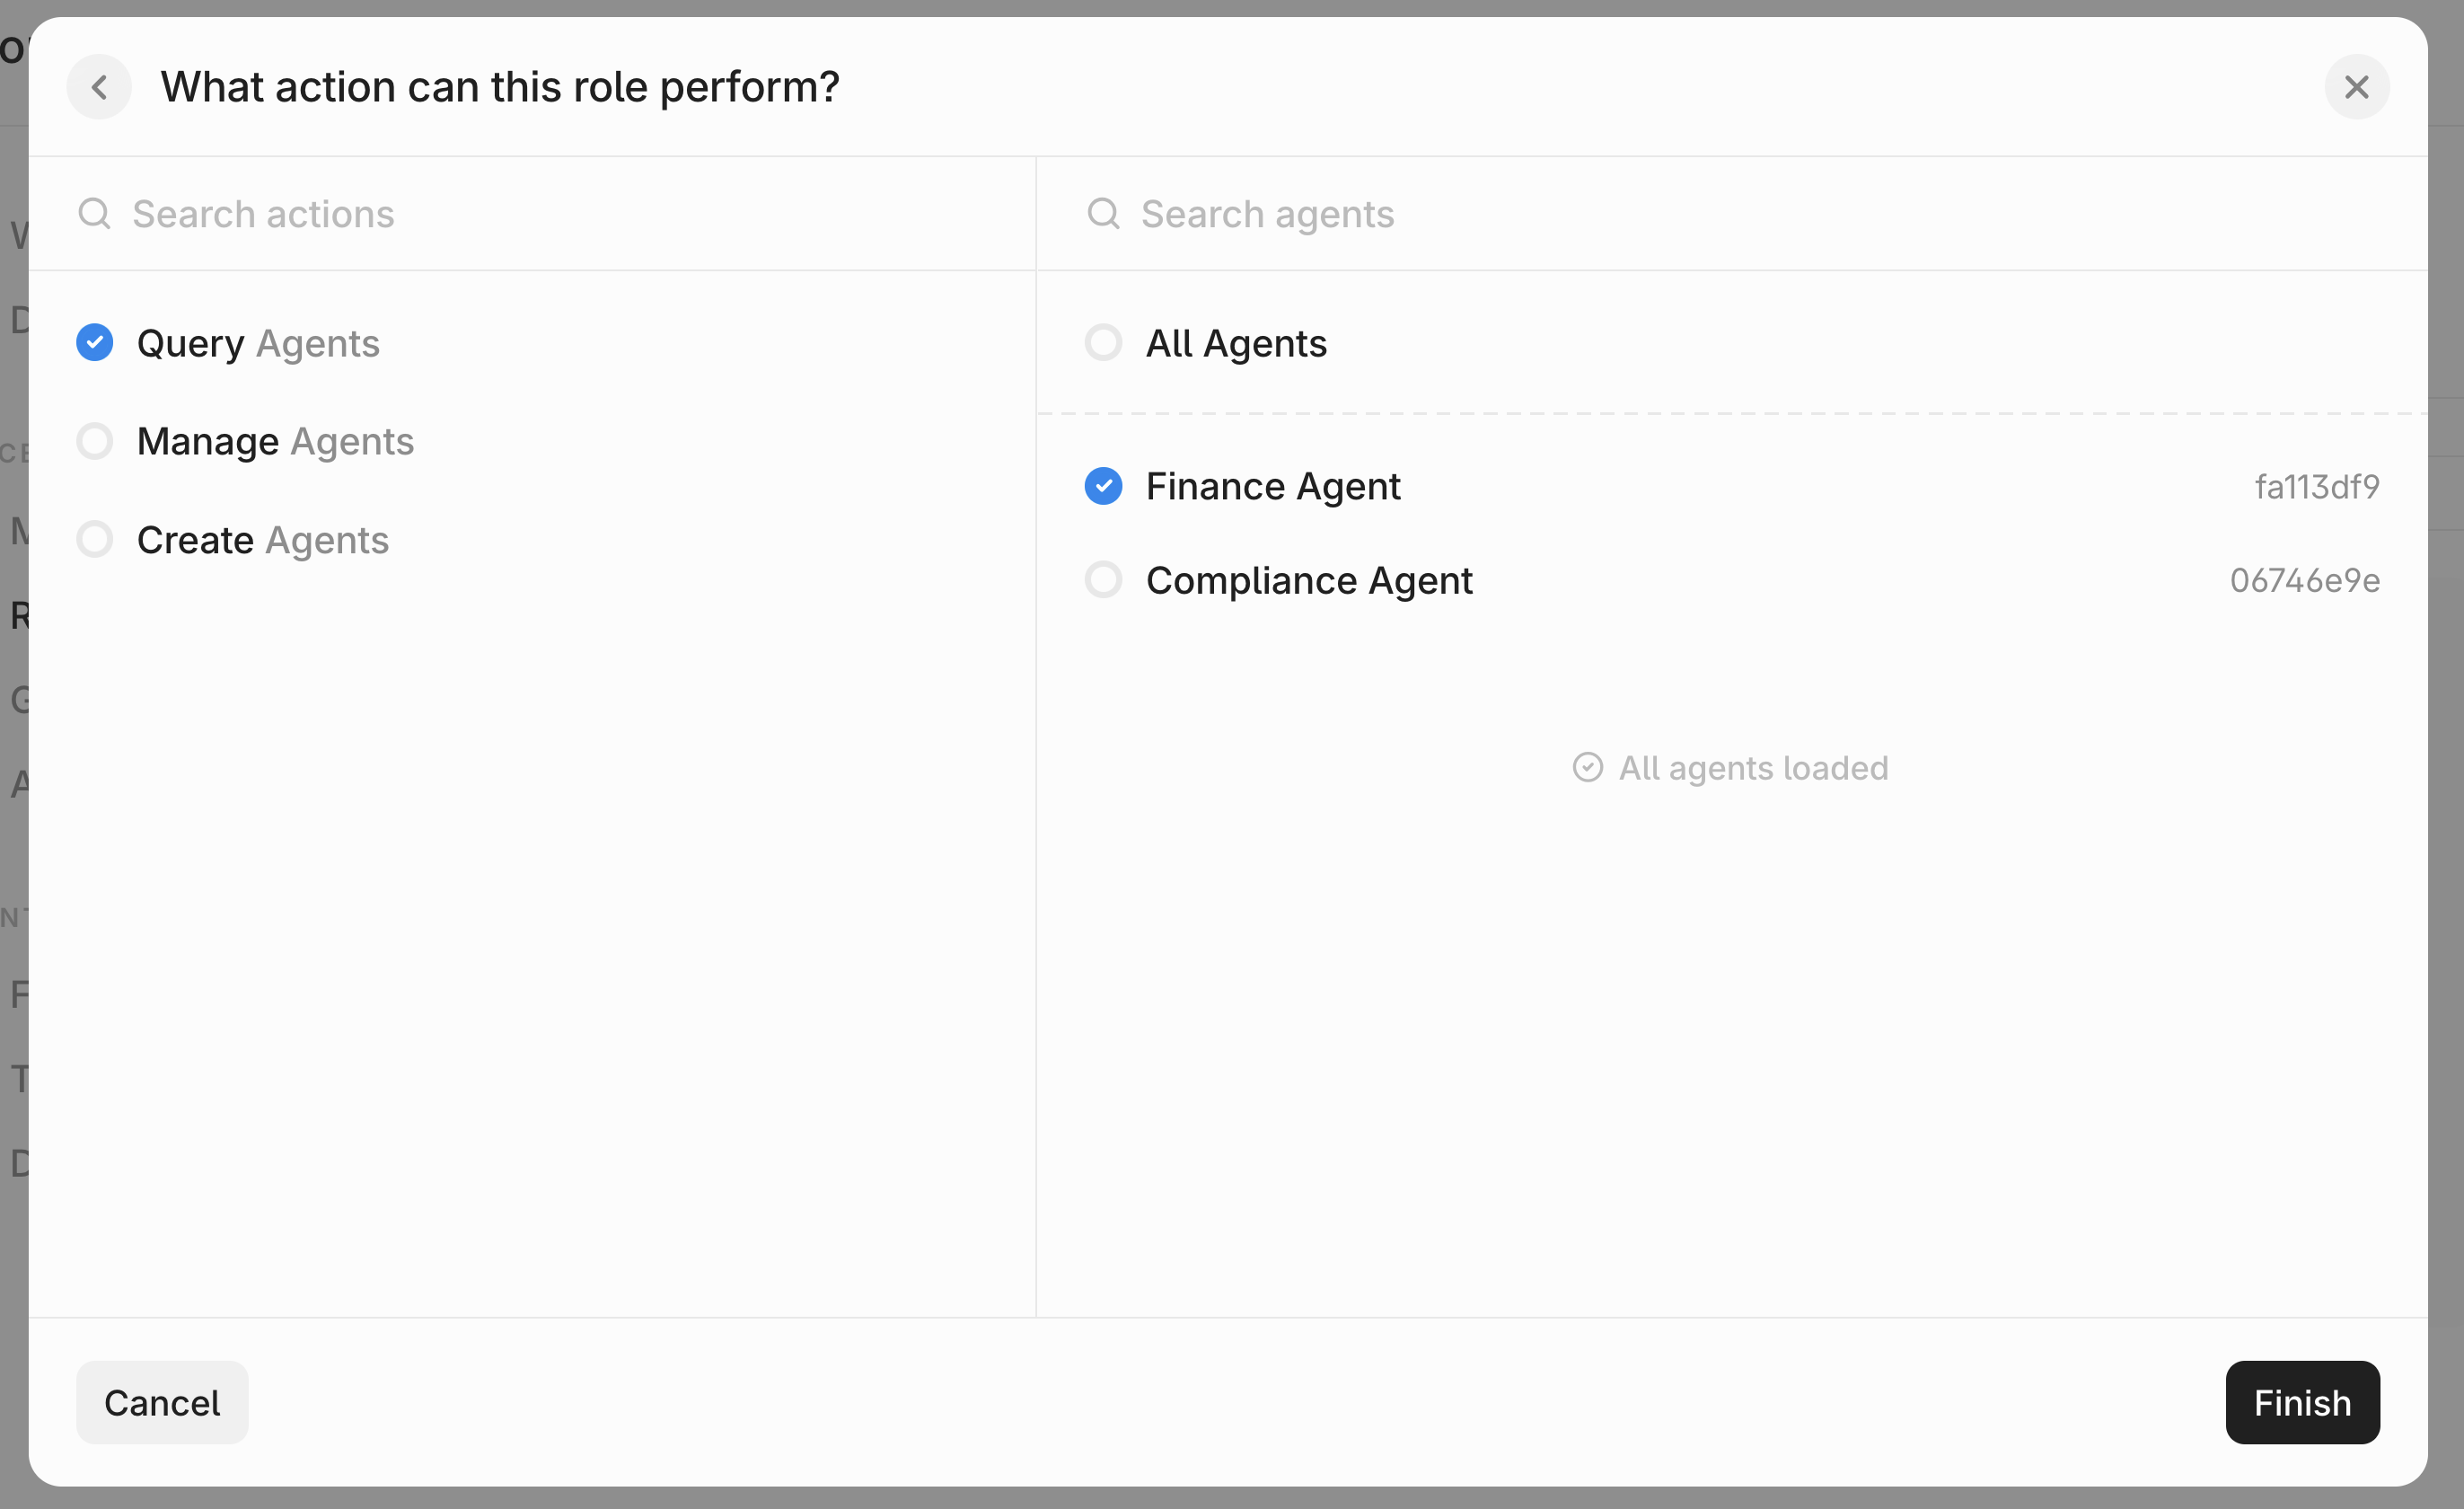
Task: Deselect the Finance Agent checkbox
Action: point(1103,486)
